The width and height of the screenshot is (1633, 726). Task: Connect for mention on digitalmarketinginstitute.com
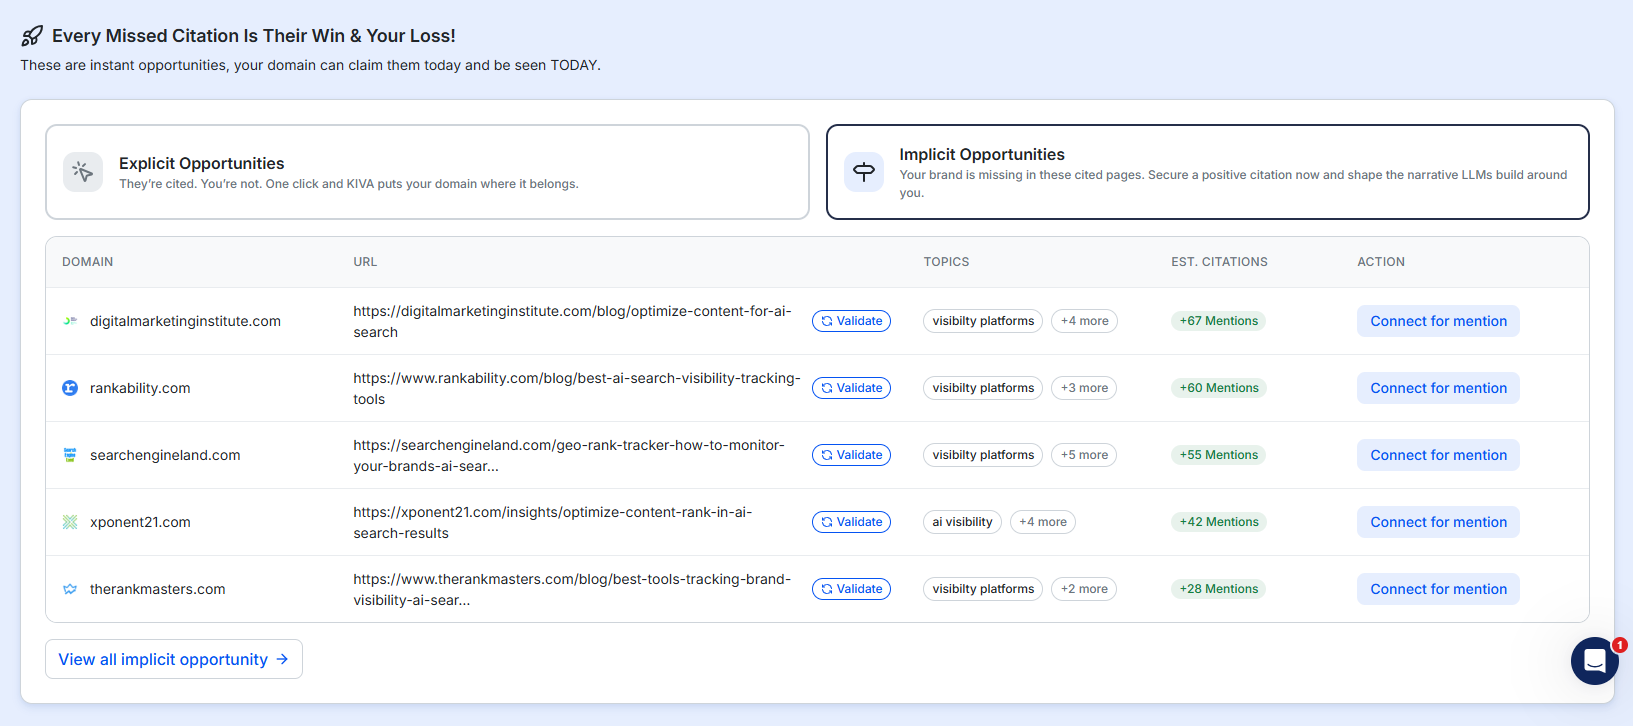pyautogui.click(x=1438, y=321)
